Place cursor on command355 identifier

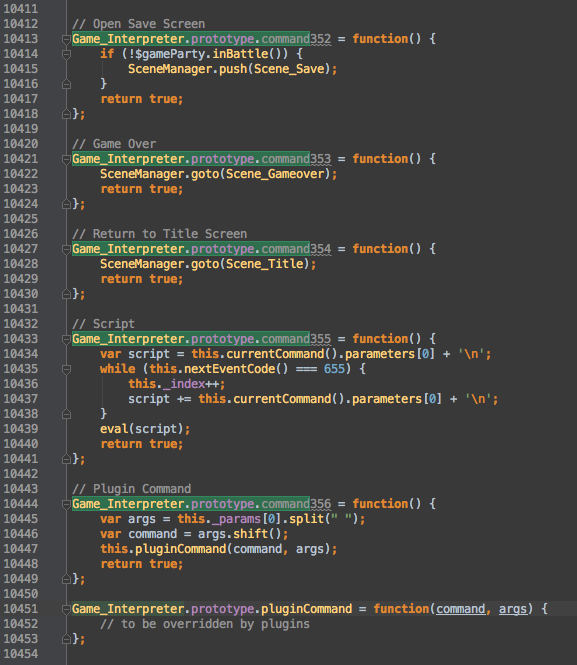click(296, 339)
